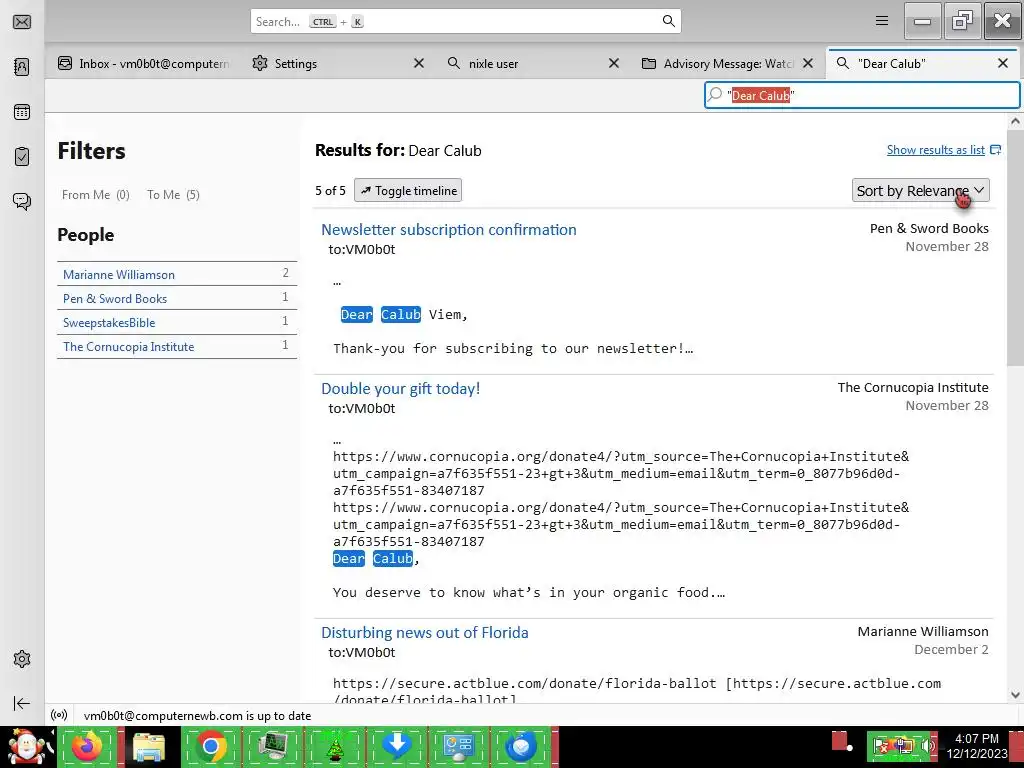Launch Firefox from the taskbar

87,747
